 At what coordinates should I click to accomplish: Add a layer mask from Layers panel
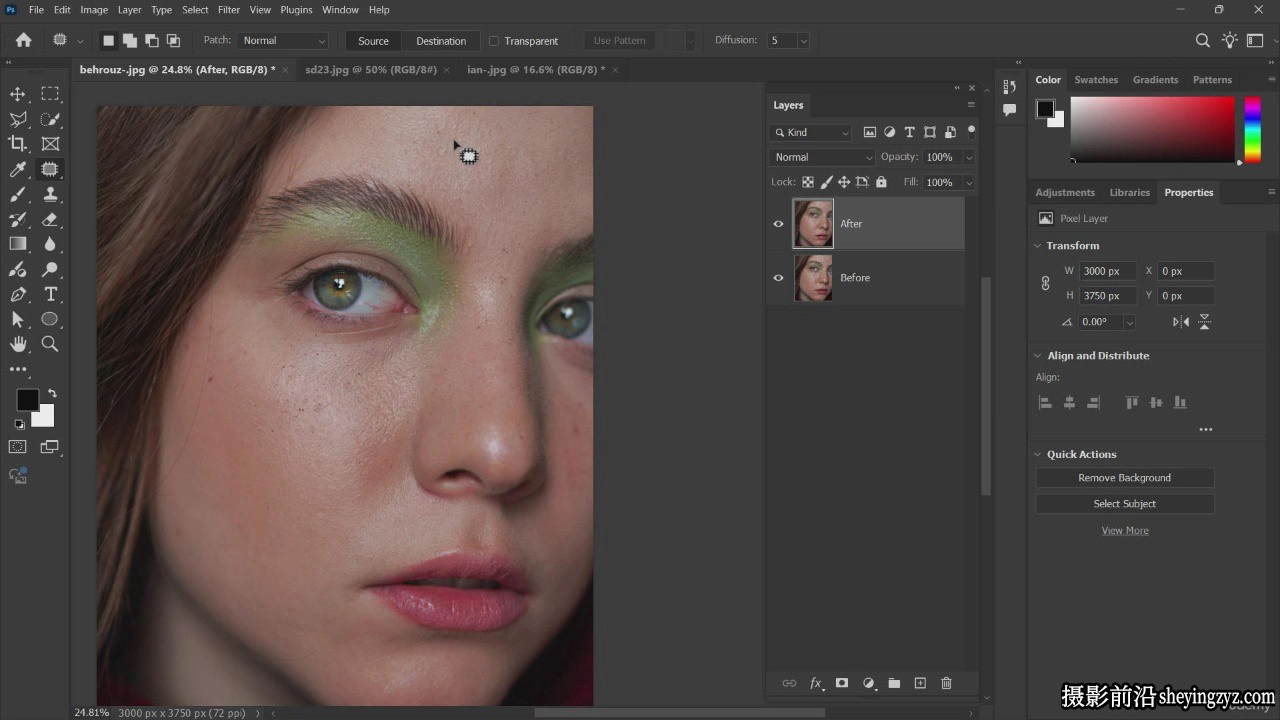(842, 683)
